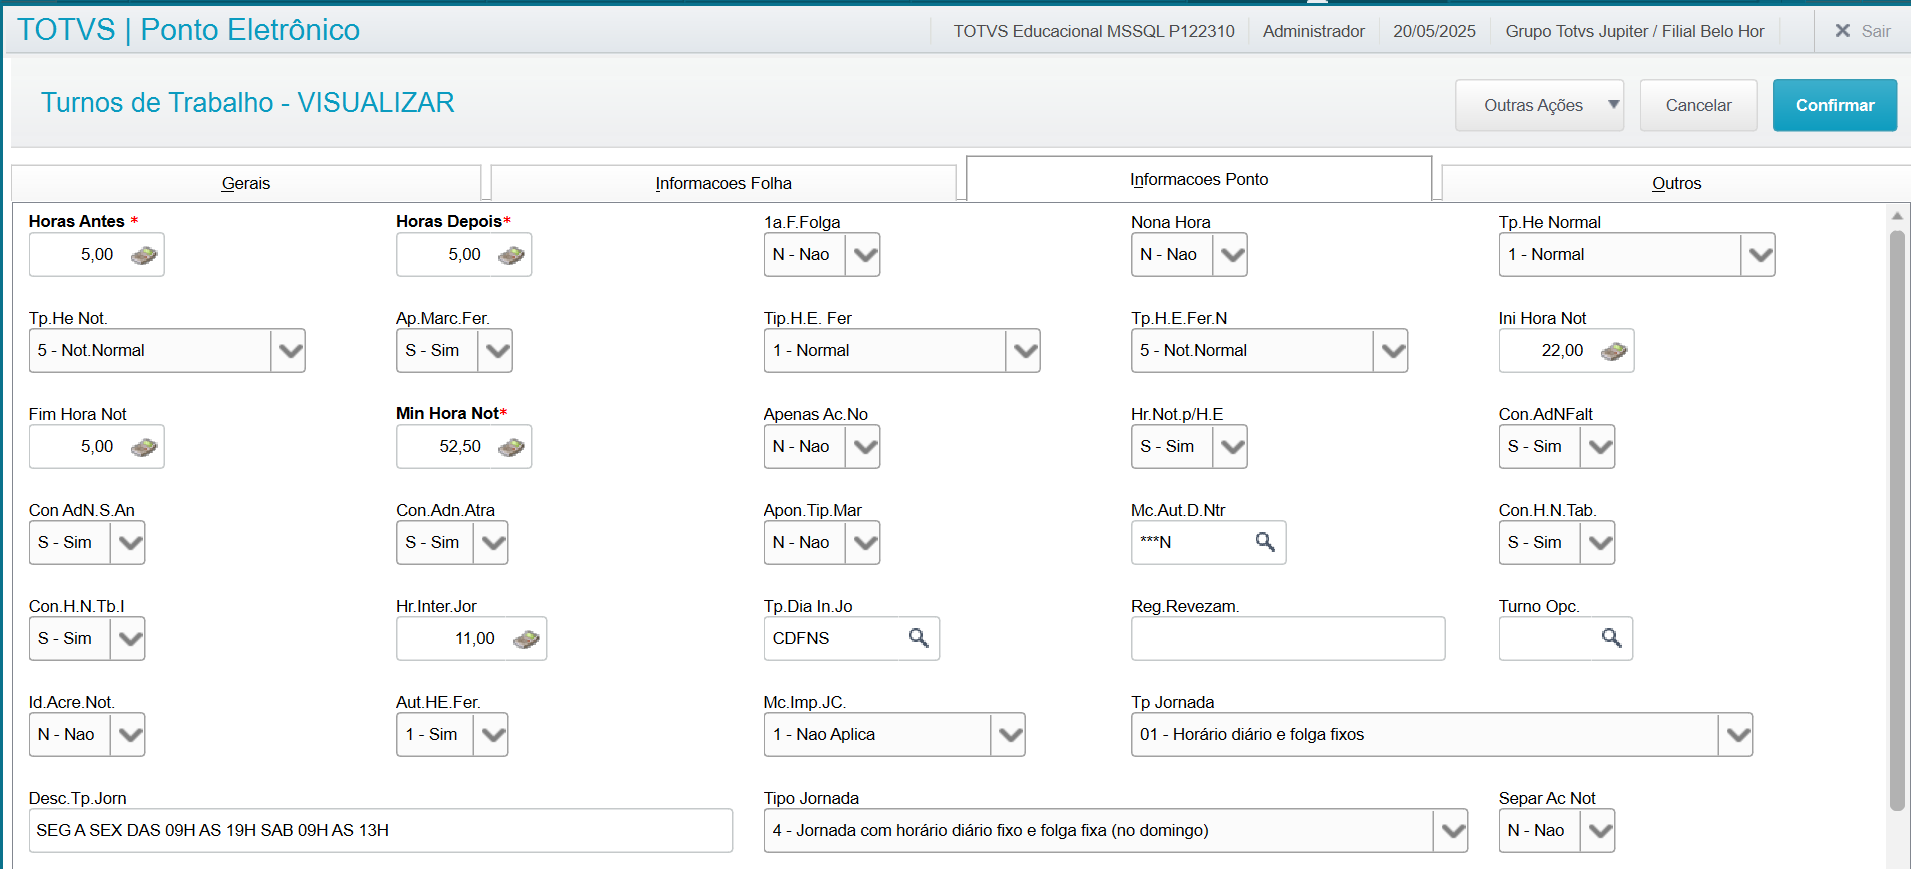Click calculator icon beside Min Hora Not
Screen dimensions: 1911x869
tap(511, 447)
